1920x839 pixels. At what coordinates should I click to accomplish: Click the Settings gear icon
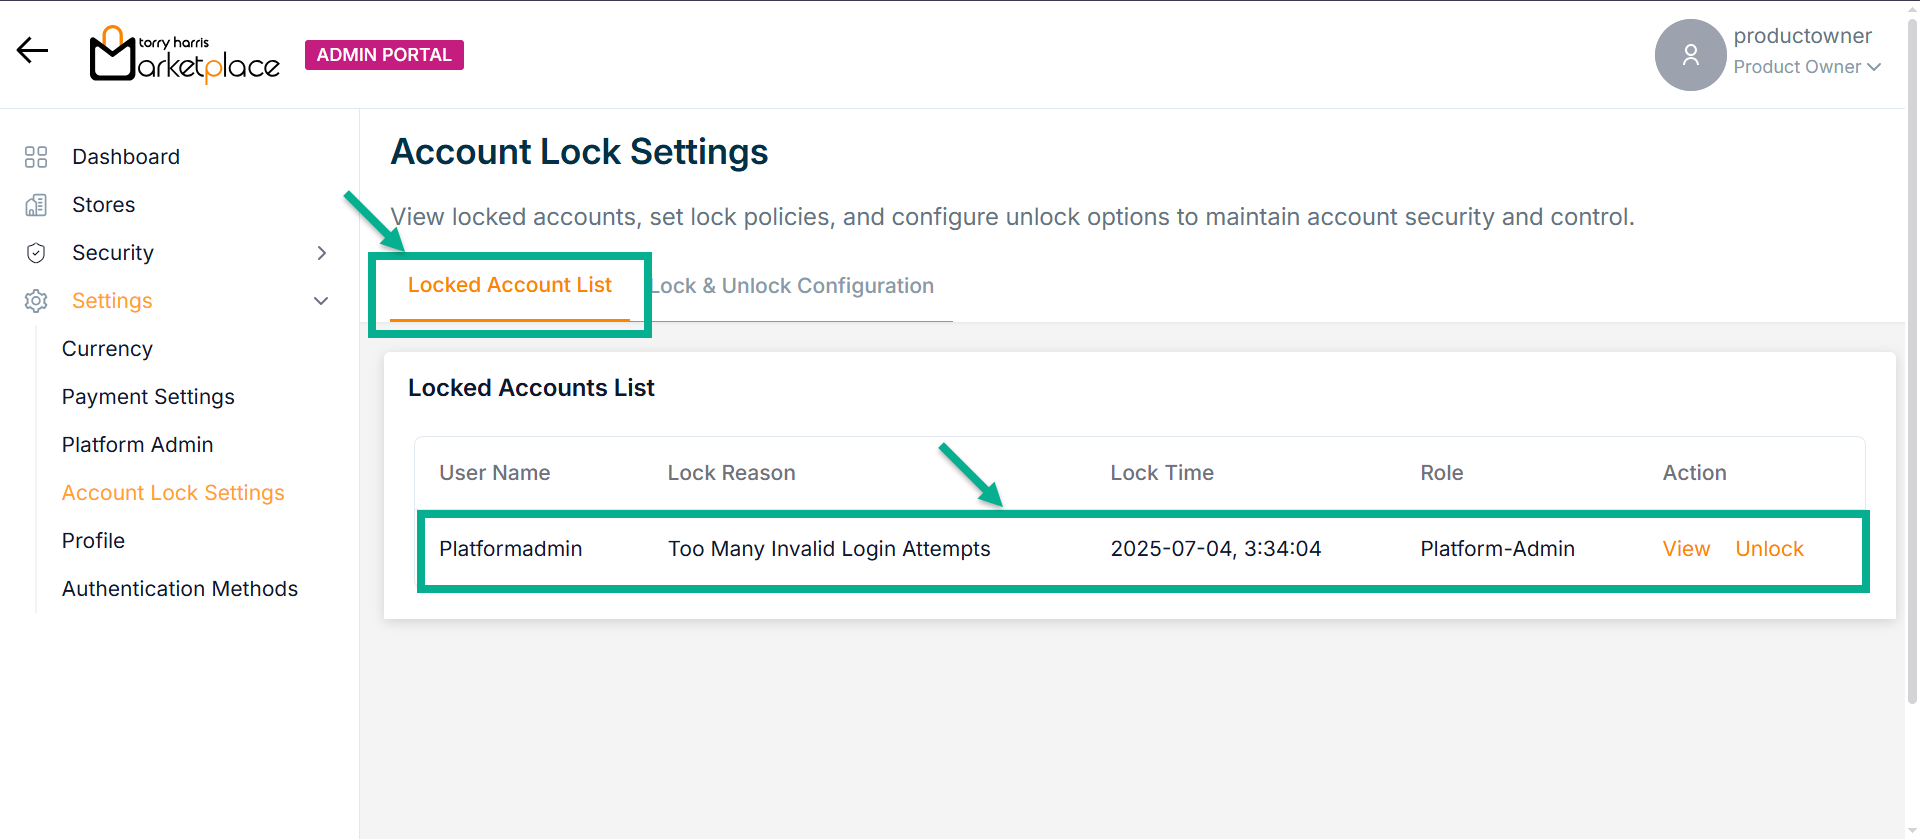point(36,301)
